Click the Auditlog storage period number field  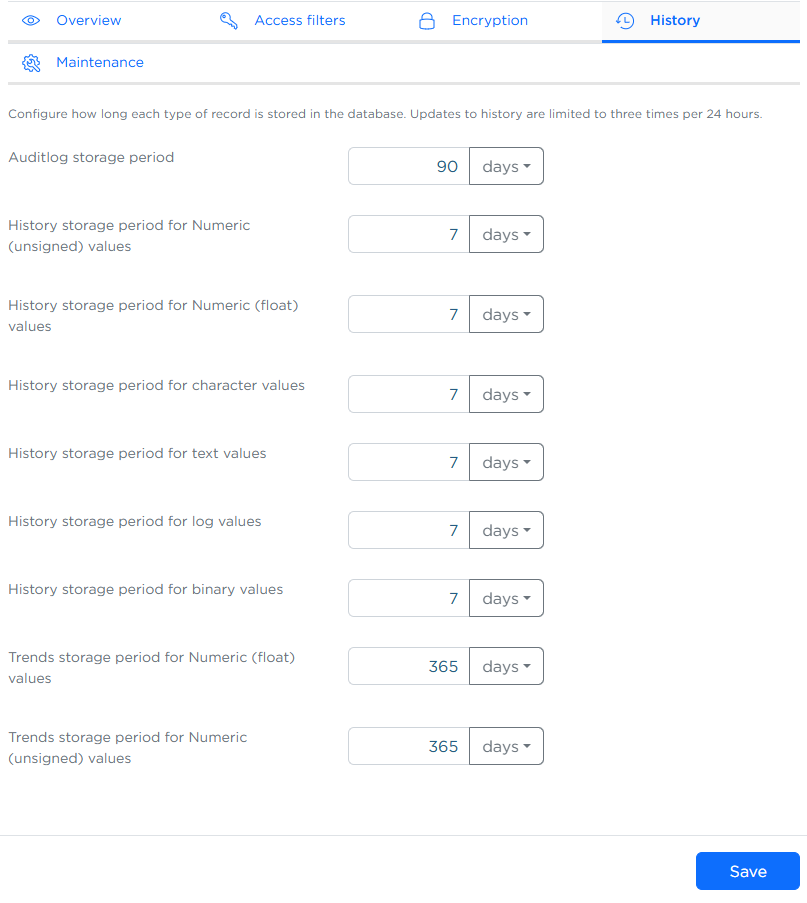tap(408, 167)
